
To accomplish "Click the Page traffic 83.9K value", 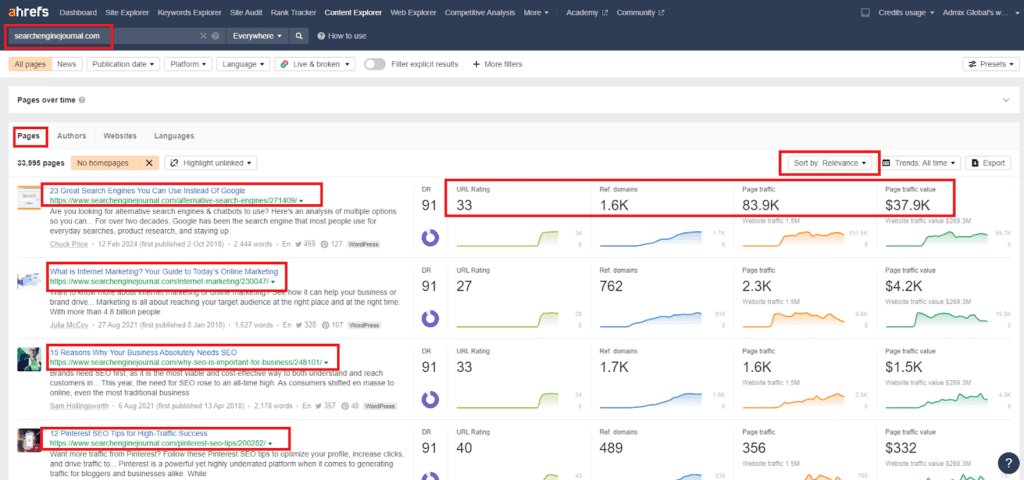I will (762, 206).
